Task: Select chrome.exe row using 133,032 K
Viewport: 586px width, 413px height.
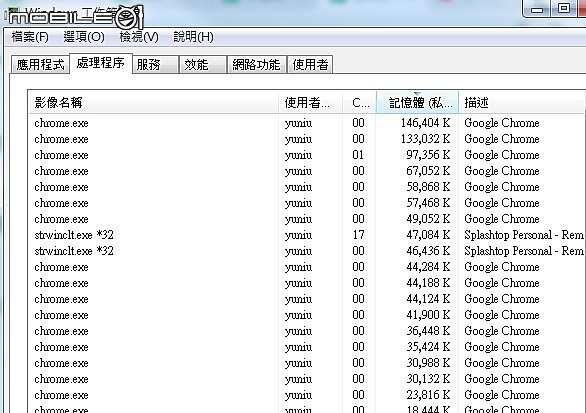Action: click(306, 139)
